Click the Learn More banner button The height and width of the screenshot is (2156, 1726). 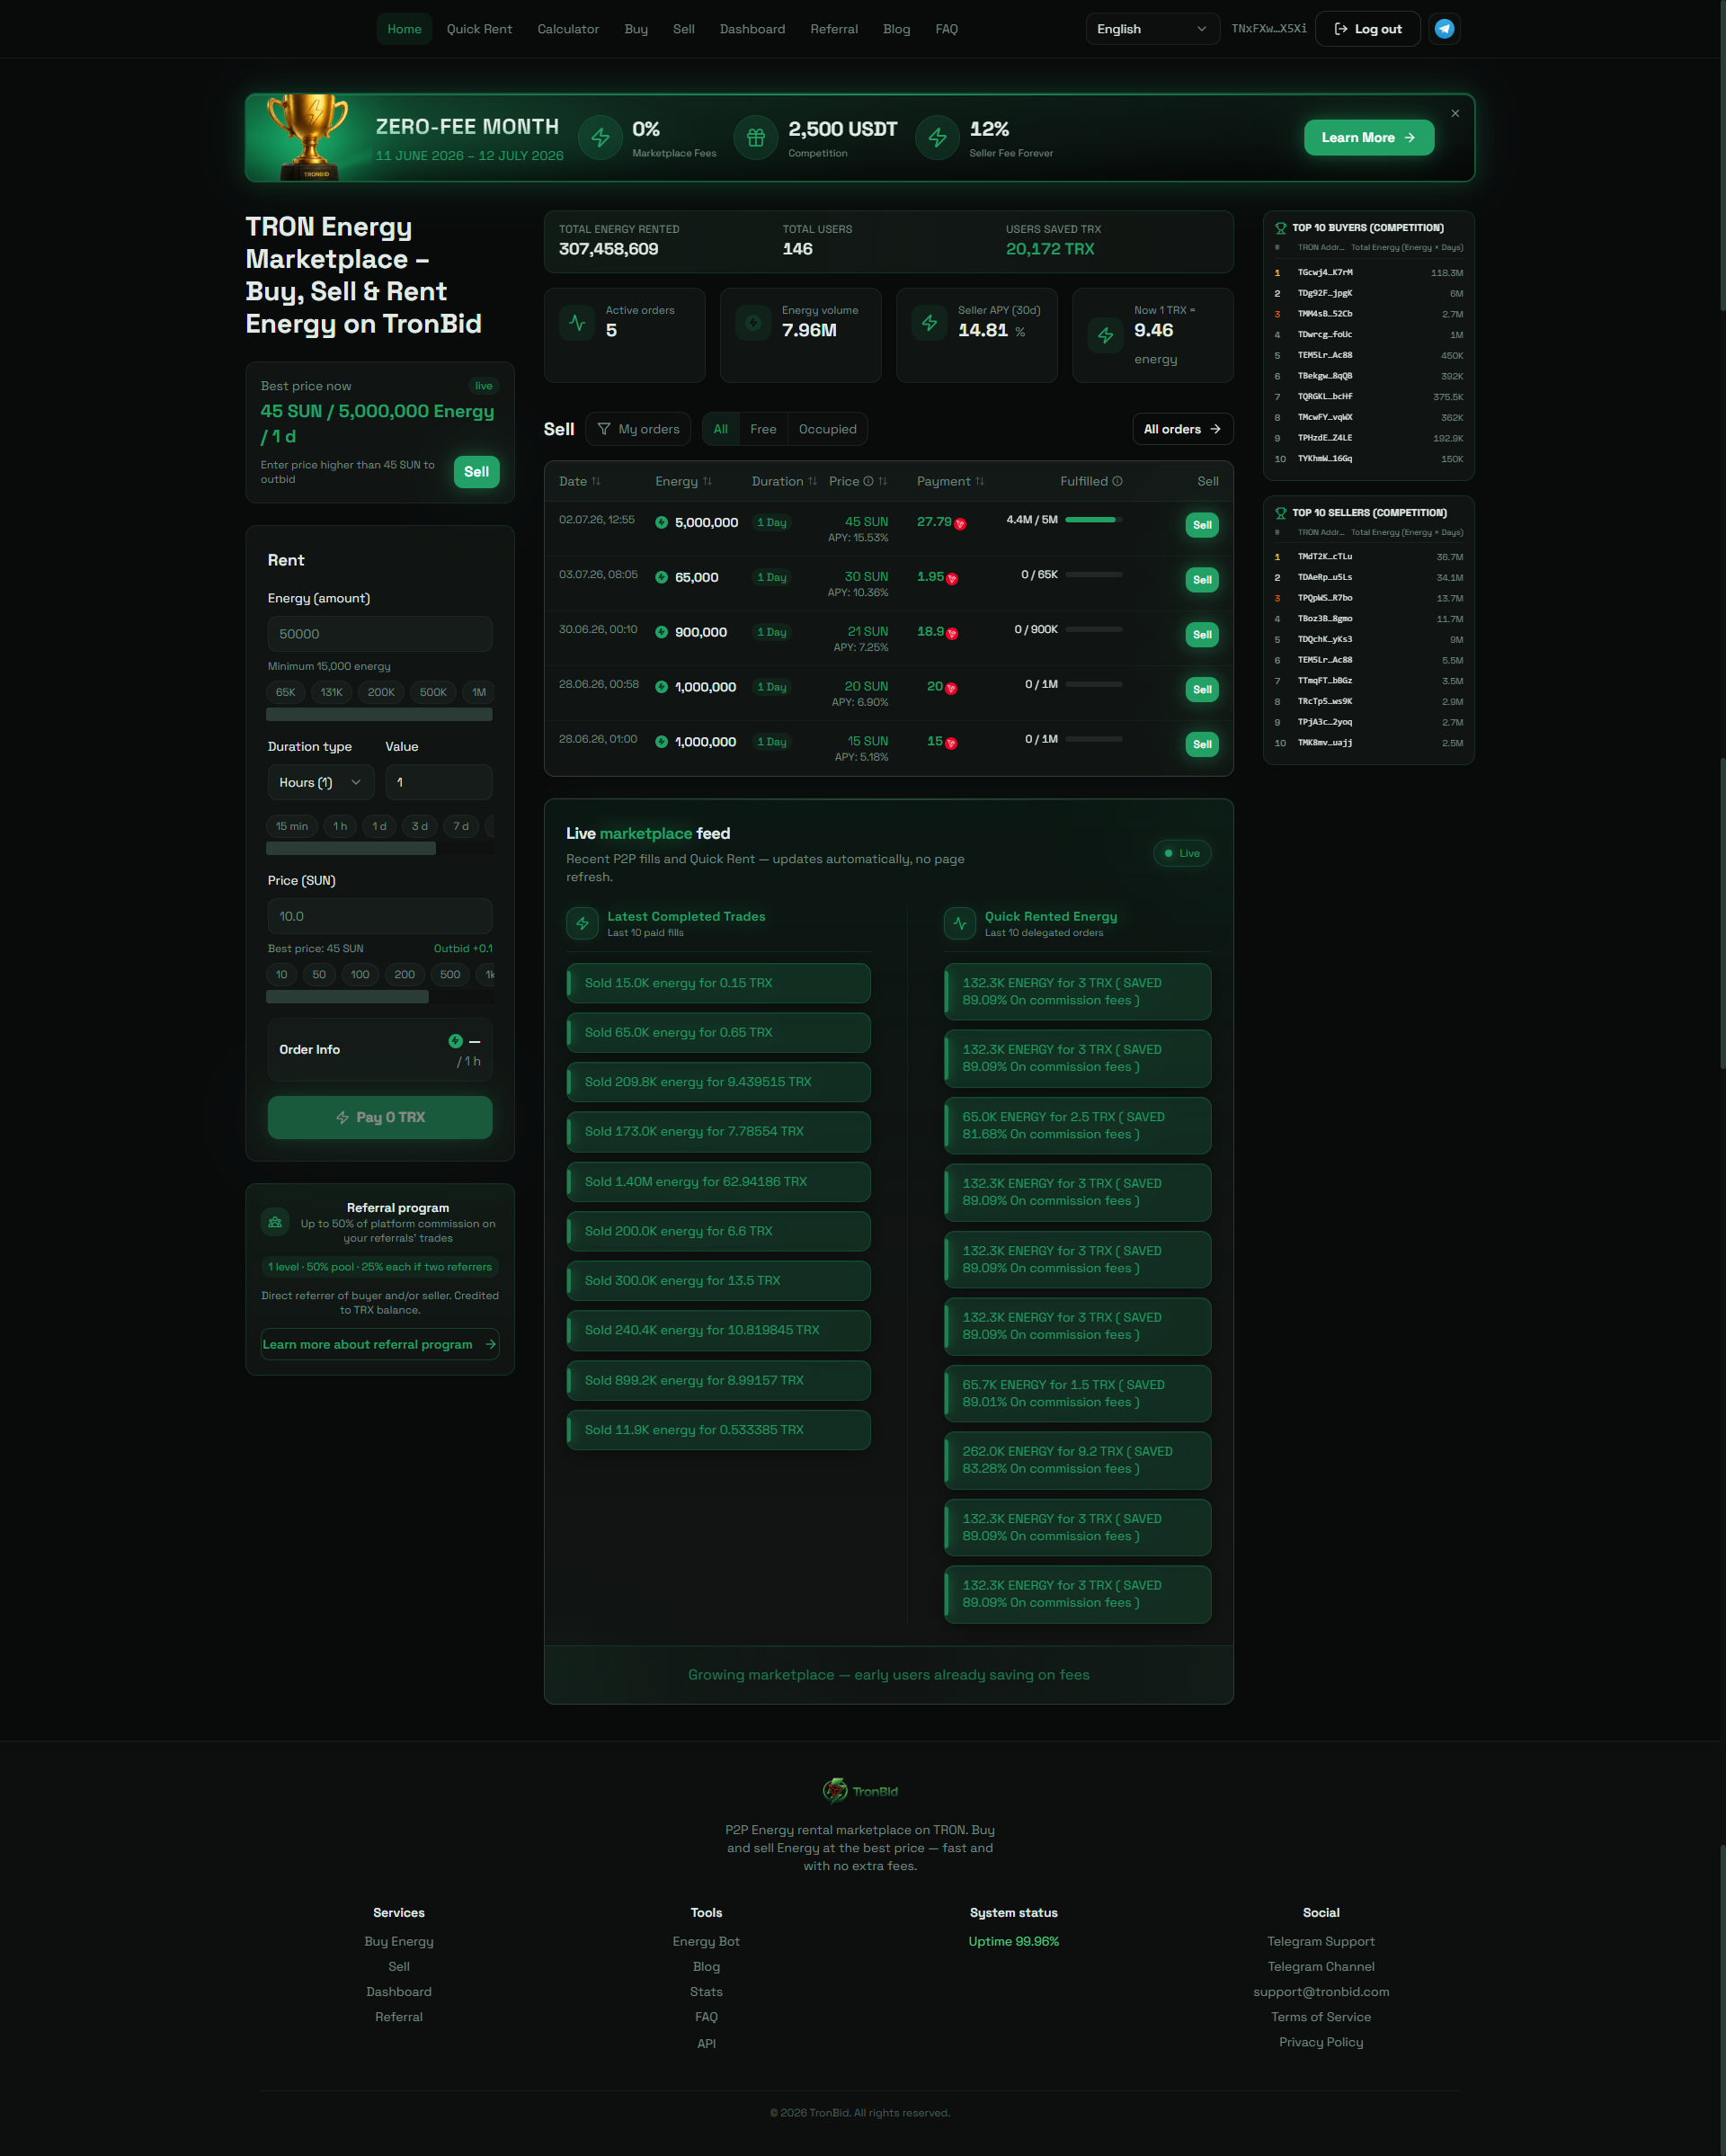pos(1368,138)
